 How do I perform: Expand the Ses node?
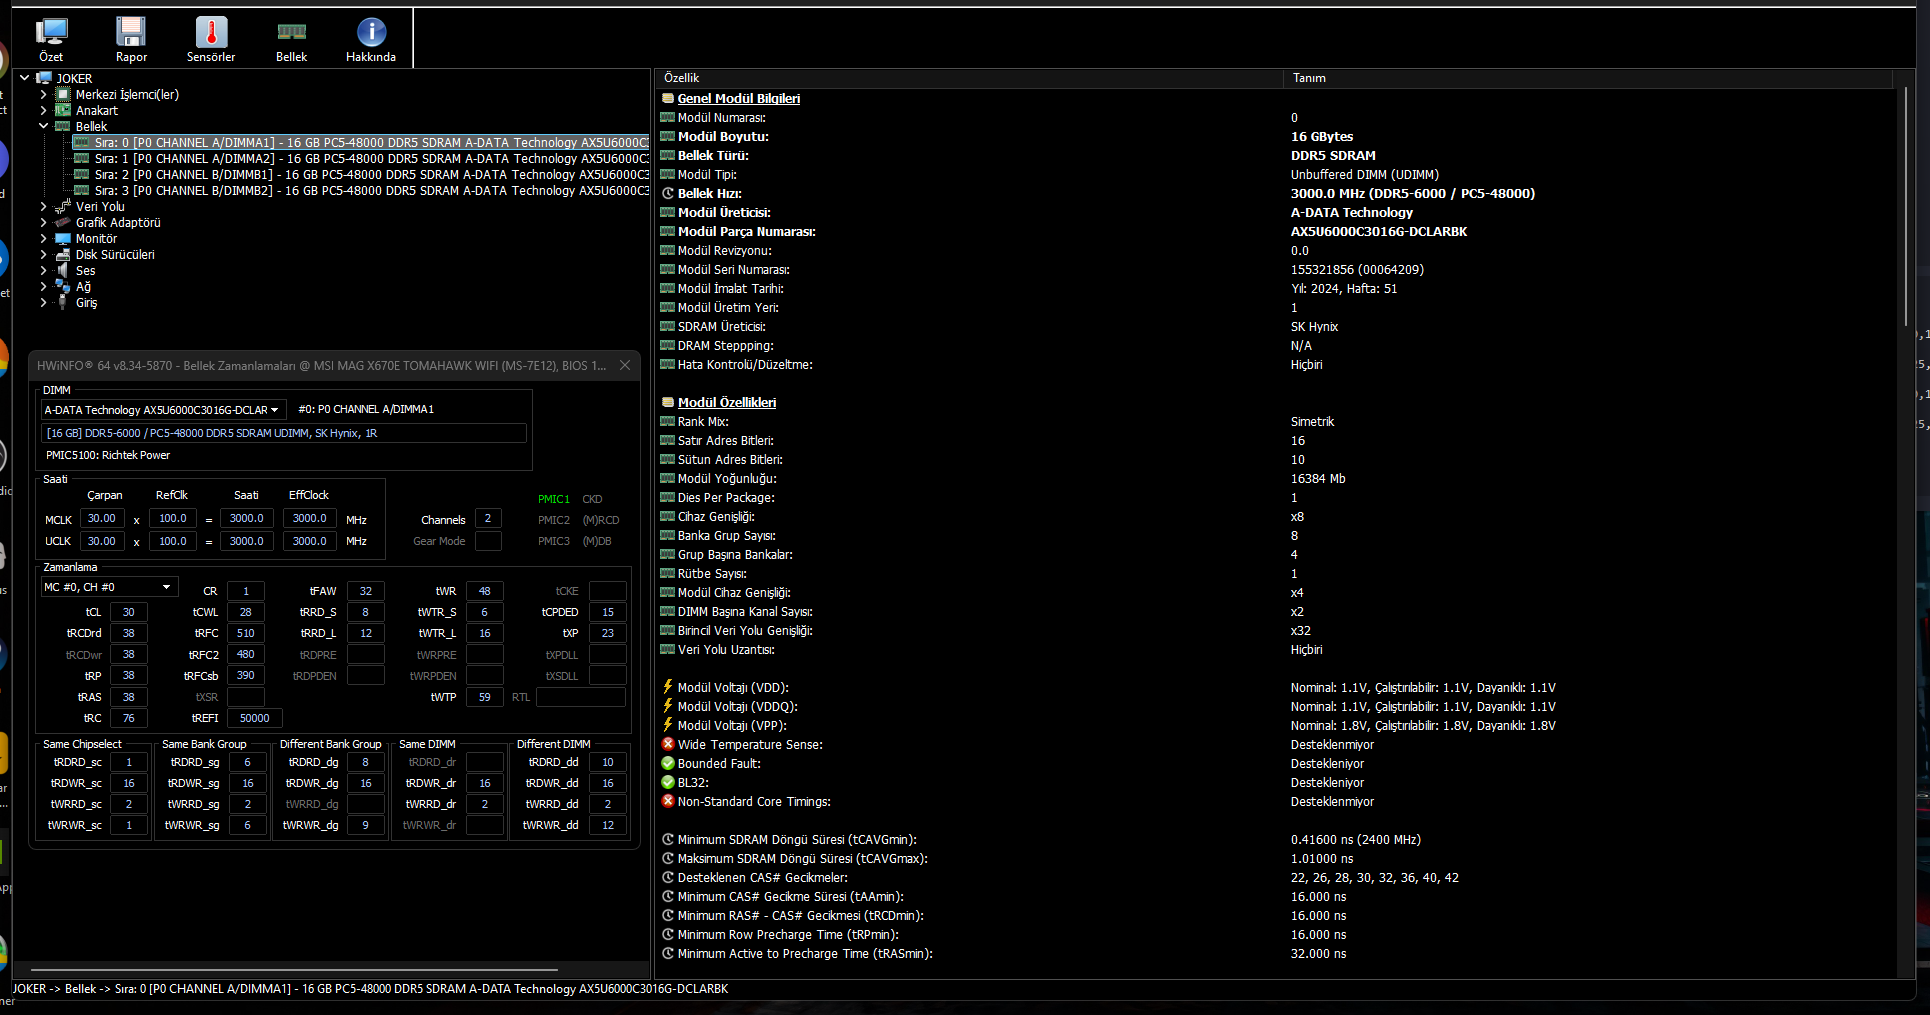click(x=44, y=270)
